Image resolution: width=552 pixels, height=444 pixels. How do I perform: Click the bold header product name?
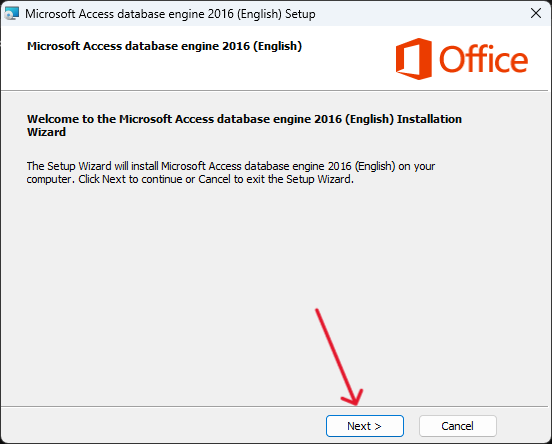164,46
